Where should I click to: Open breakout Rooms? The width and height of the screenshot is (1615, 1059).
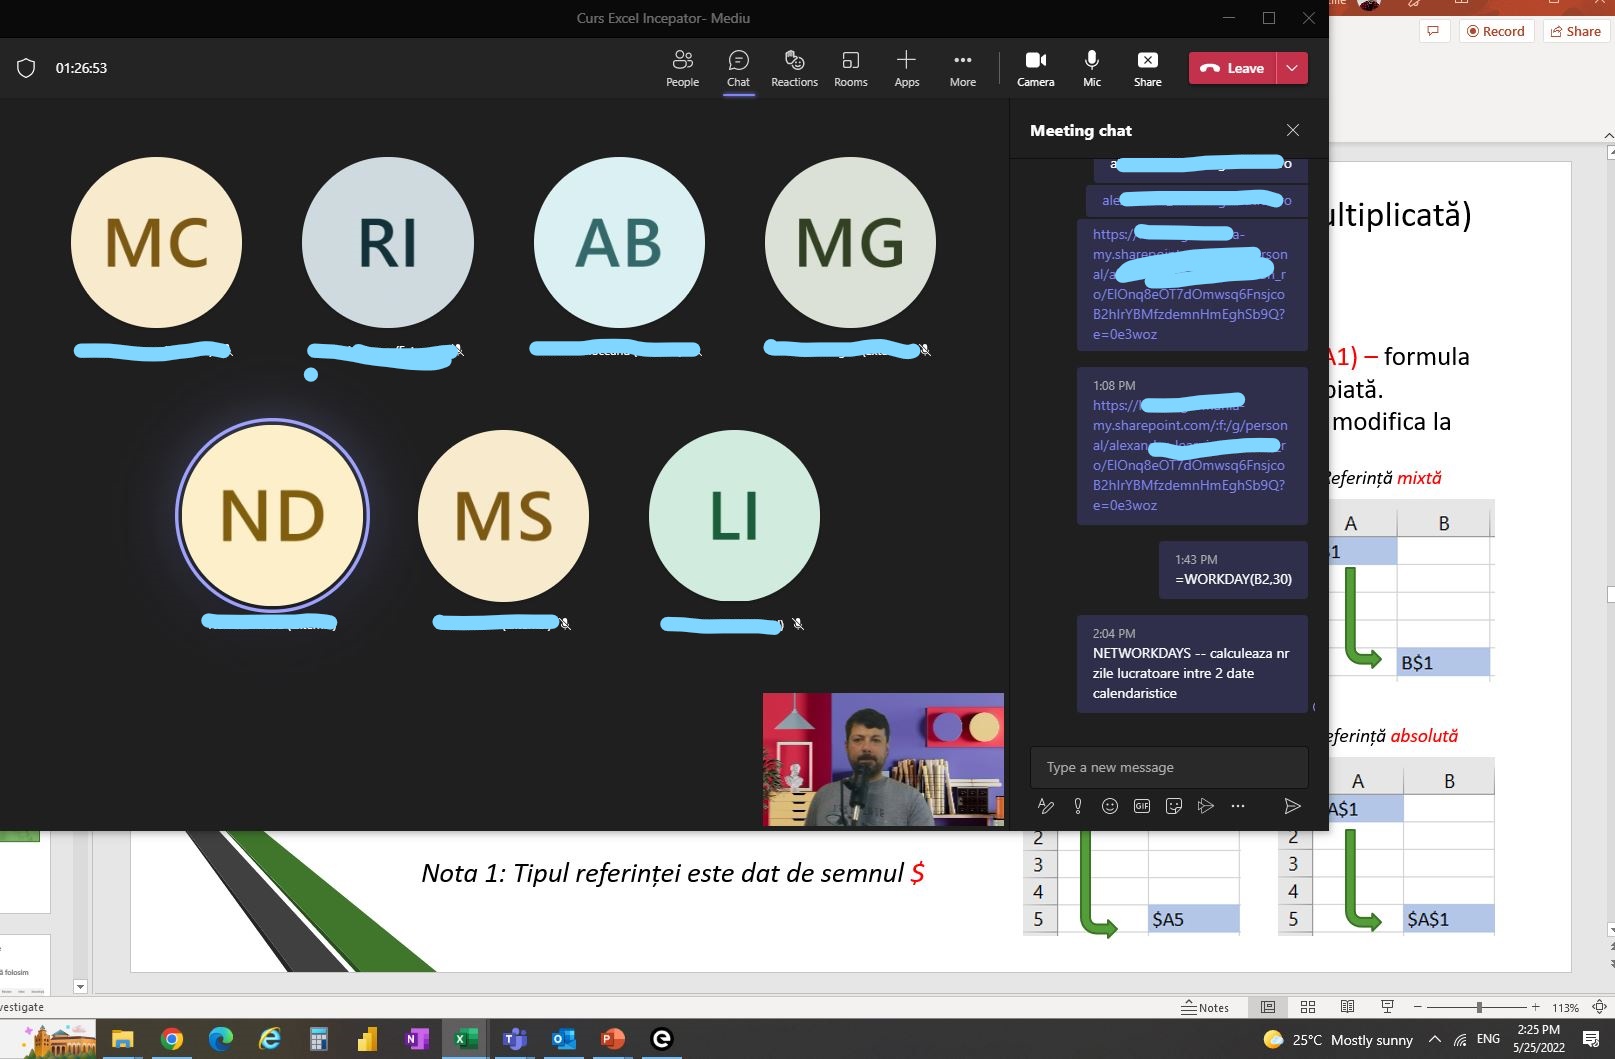(850, 68)
